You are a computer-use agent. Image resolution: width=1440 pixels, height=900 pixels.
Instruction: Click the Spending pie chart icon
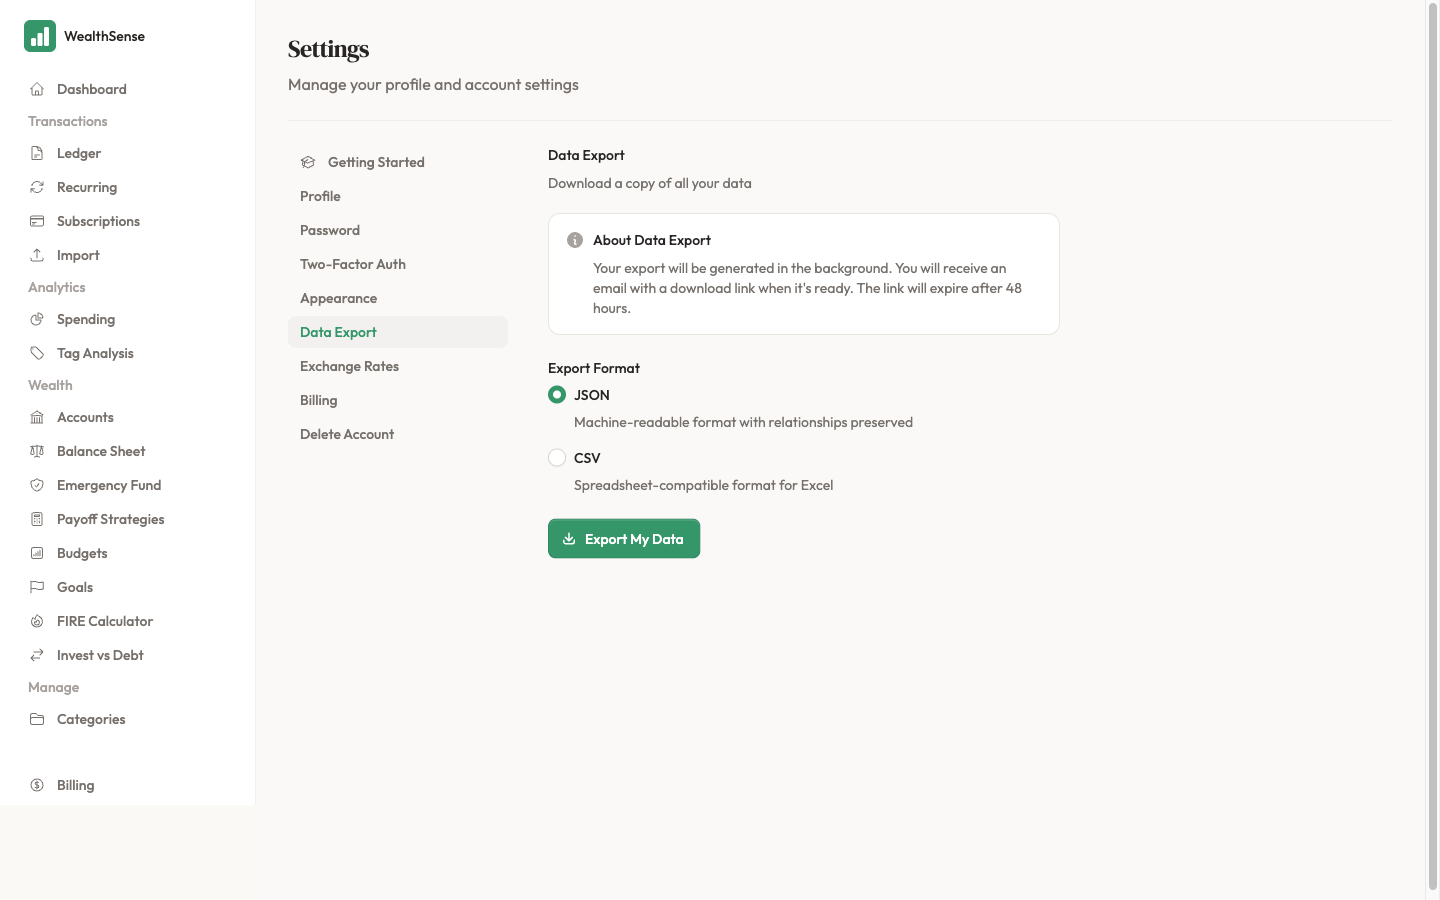(x=37, y=319)
